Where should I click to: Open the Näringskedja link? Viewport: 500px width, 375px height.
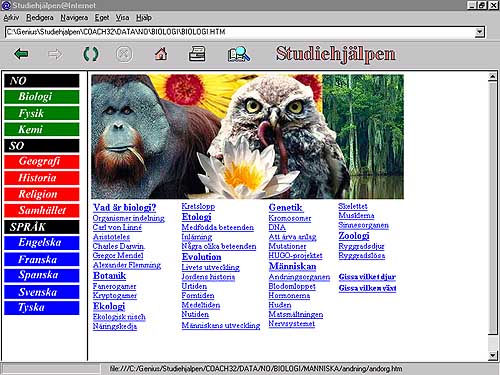[115, 326]
